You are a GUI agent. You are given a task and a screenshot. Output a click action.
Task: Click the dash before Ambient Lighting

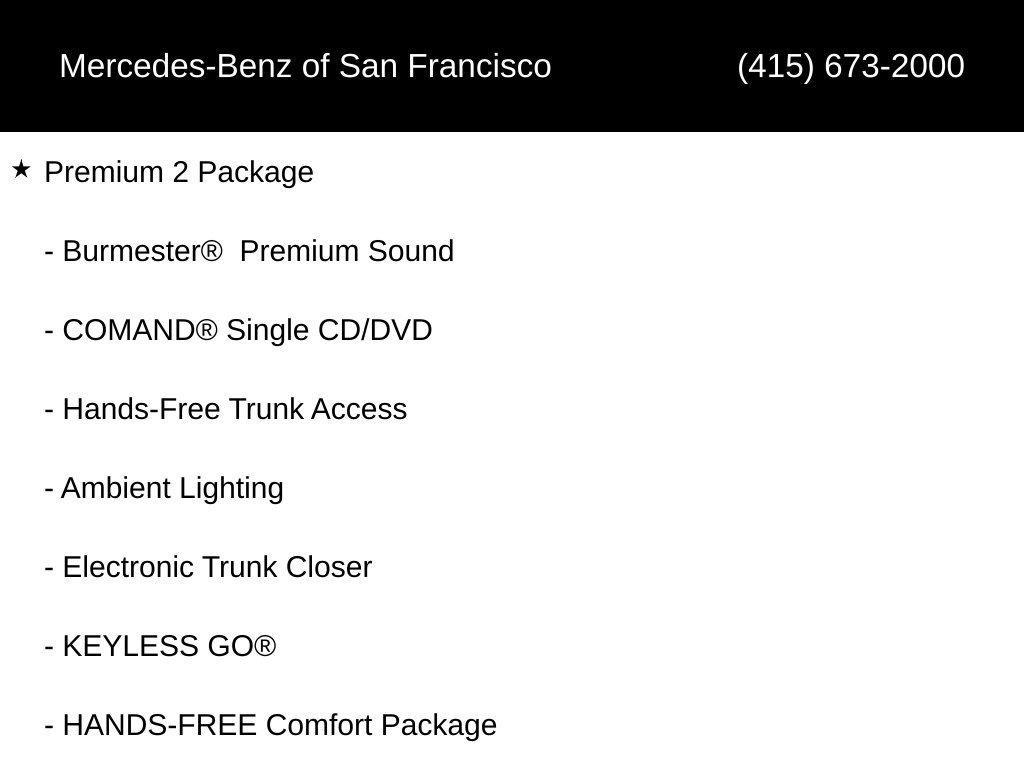pyautogui.click(x=49, y=489)
